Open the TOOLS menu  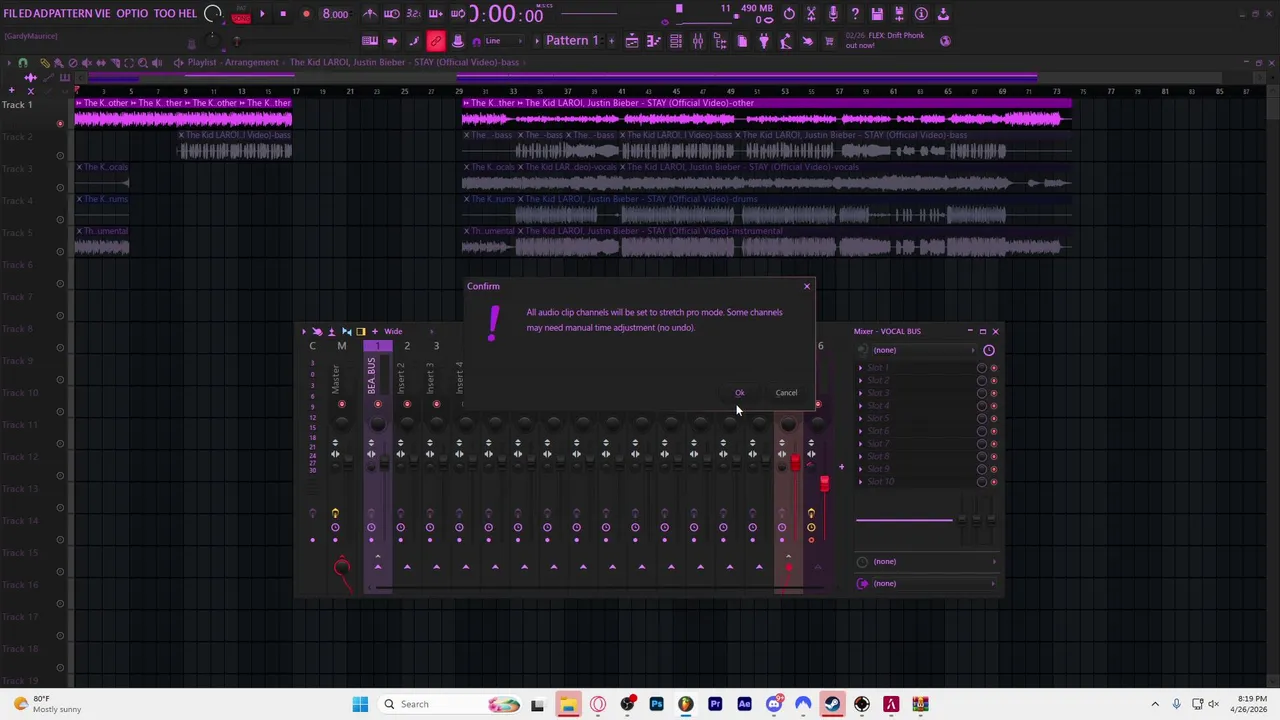coord(165,14)
